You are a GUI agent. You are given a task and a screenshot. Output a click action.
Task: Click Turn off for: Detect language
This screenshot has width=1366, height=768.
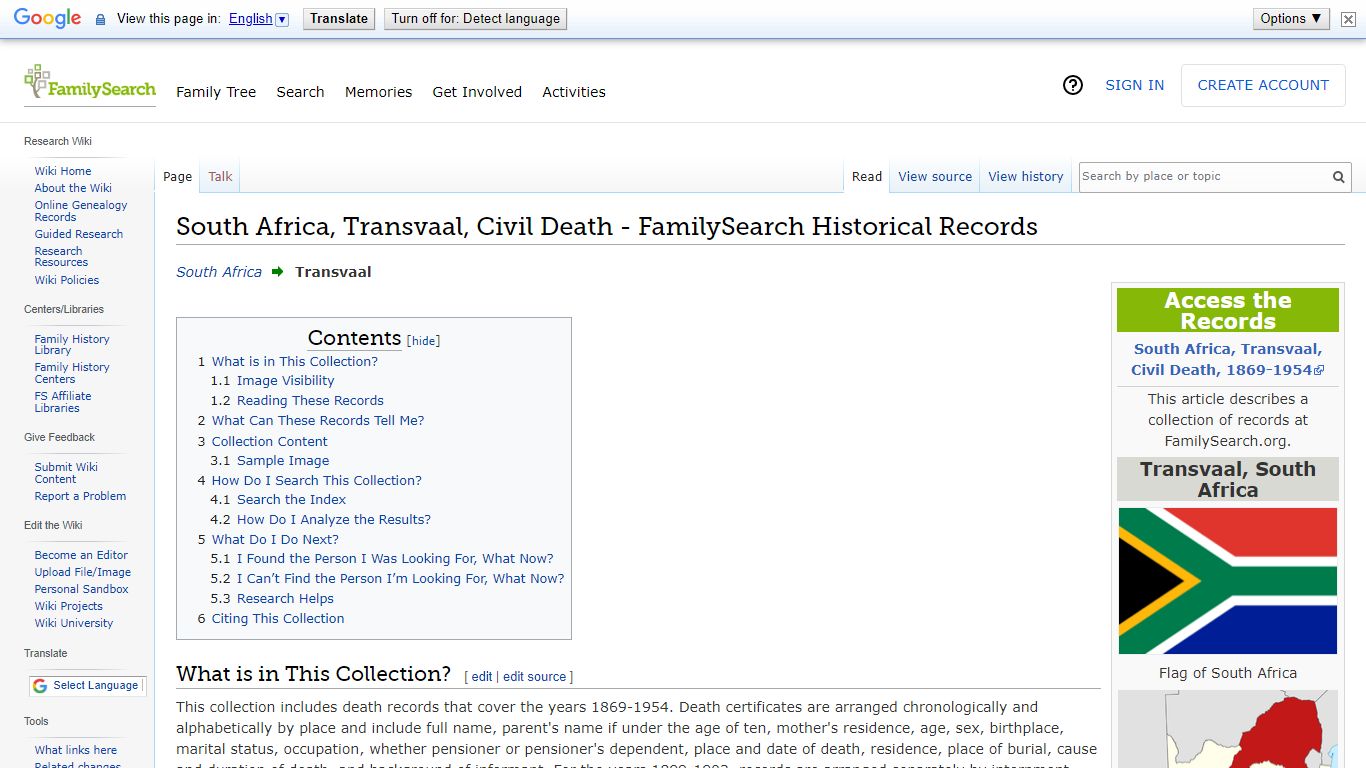tap(476, 18)
